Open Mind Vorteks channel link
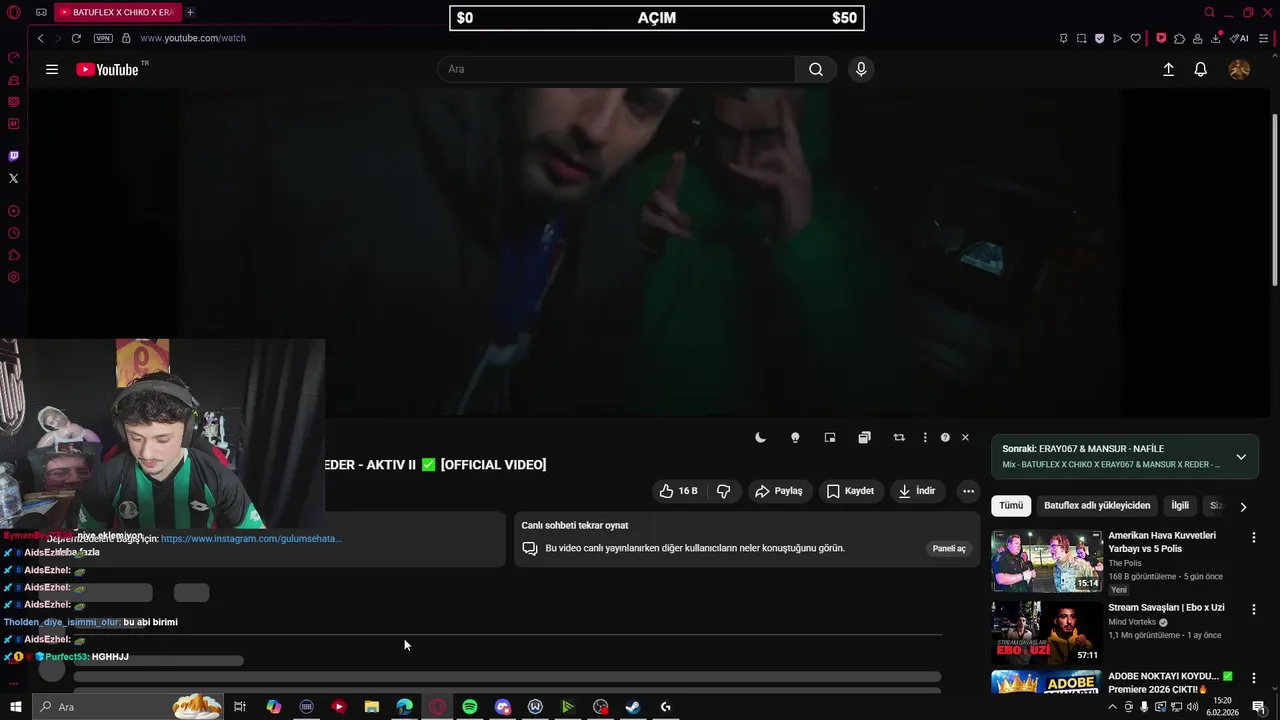This screenshot has height=720, width=1280. (x=1132, y=622)
